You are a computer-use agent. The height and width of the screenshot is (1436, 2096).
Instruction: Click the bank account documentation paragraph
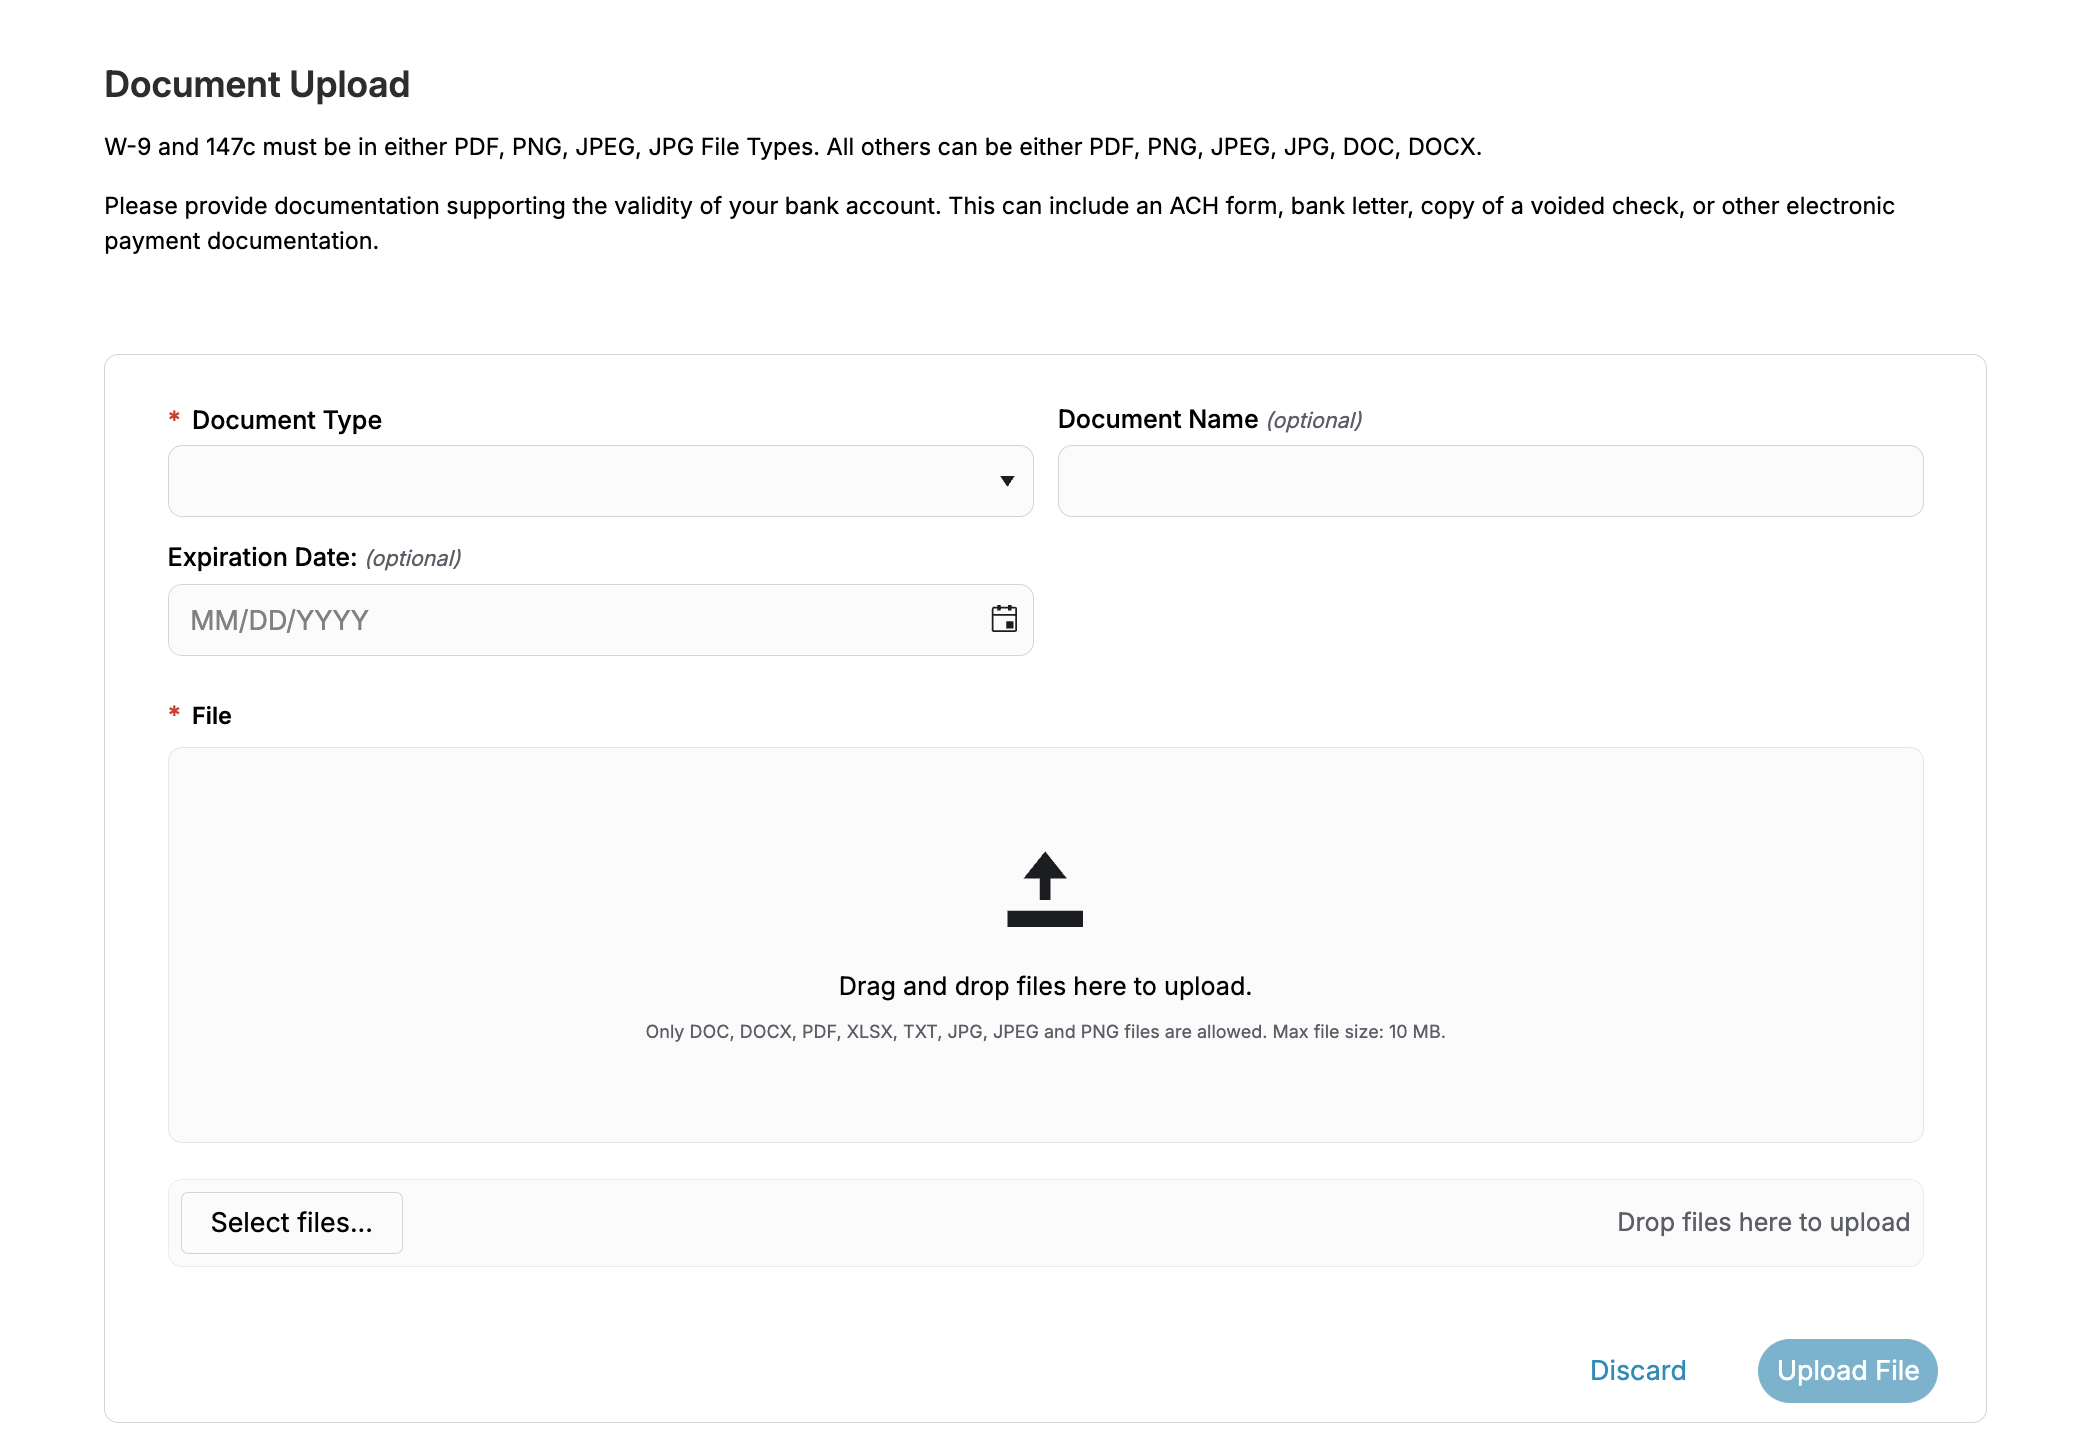(1000, 223)
